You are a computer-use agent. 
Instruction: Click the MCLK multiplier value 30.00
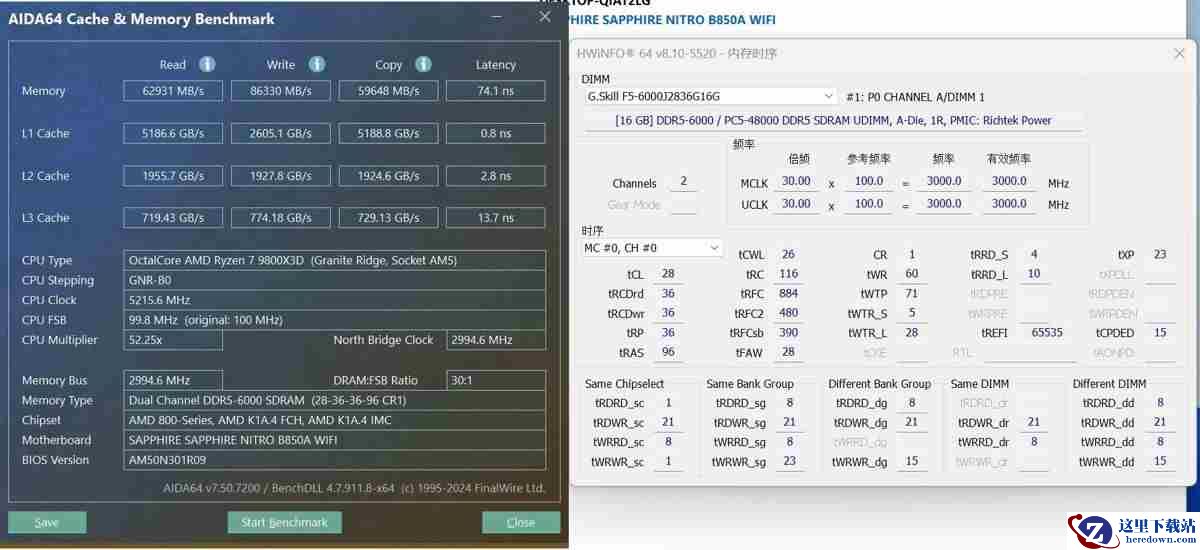(x=796, y=181)
